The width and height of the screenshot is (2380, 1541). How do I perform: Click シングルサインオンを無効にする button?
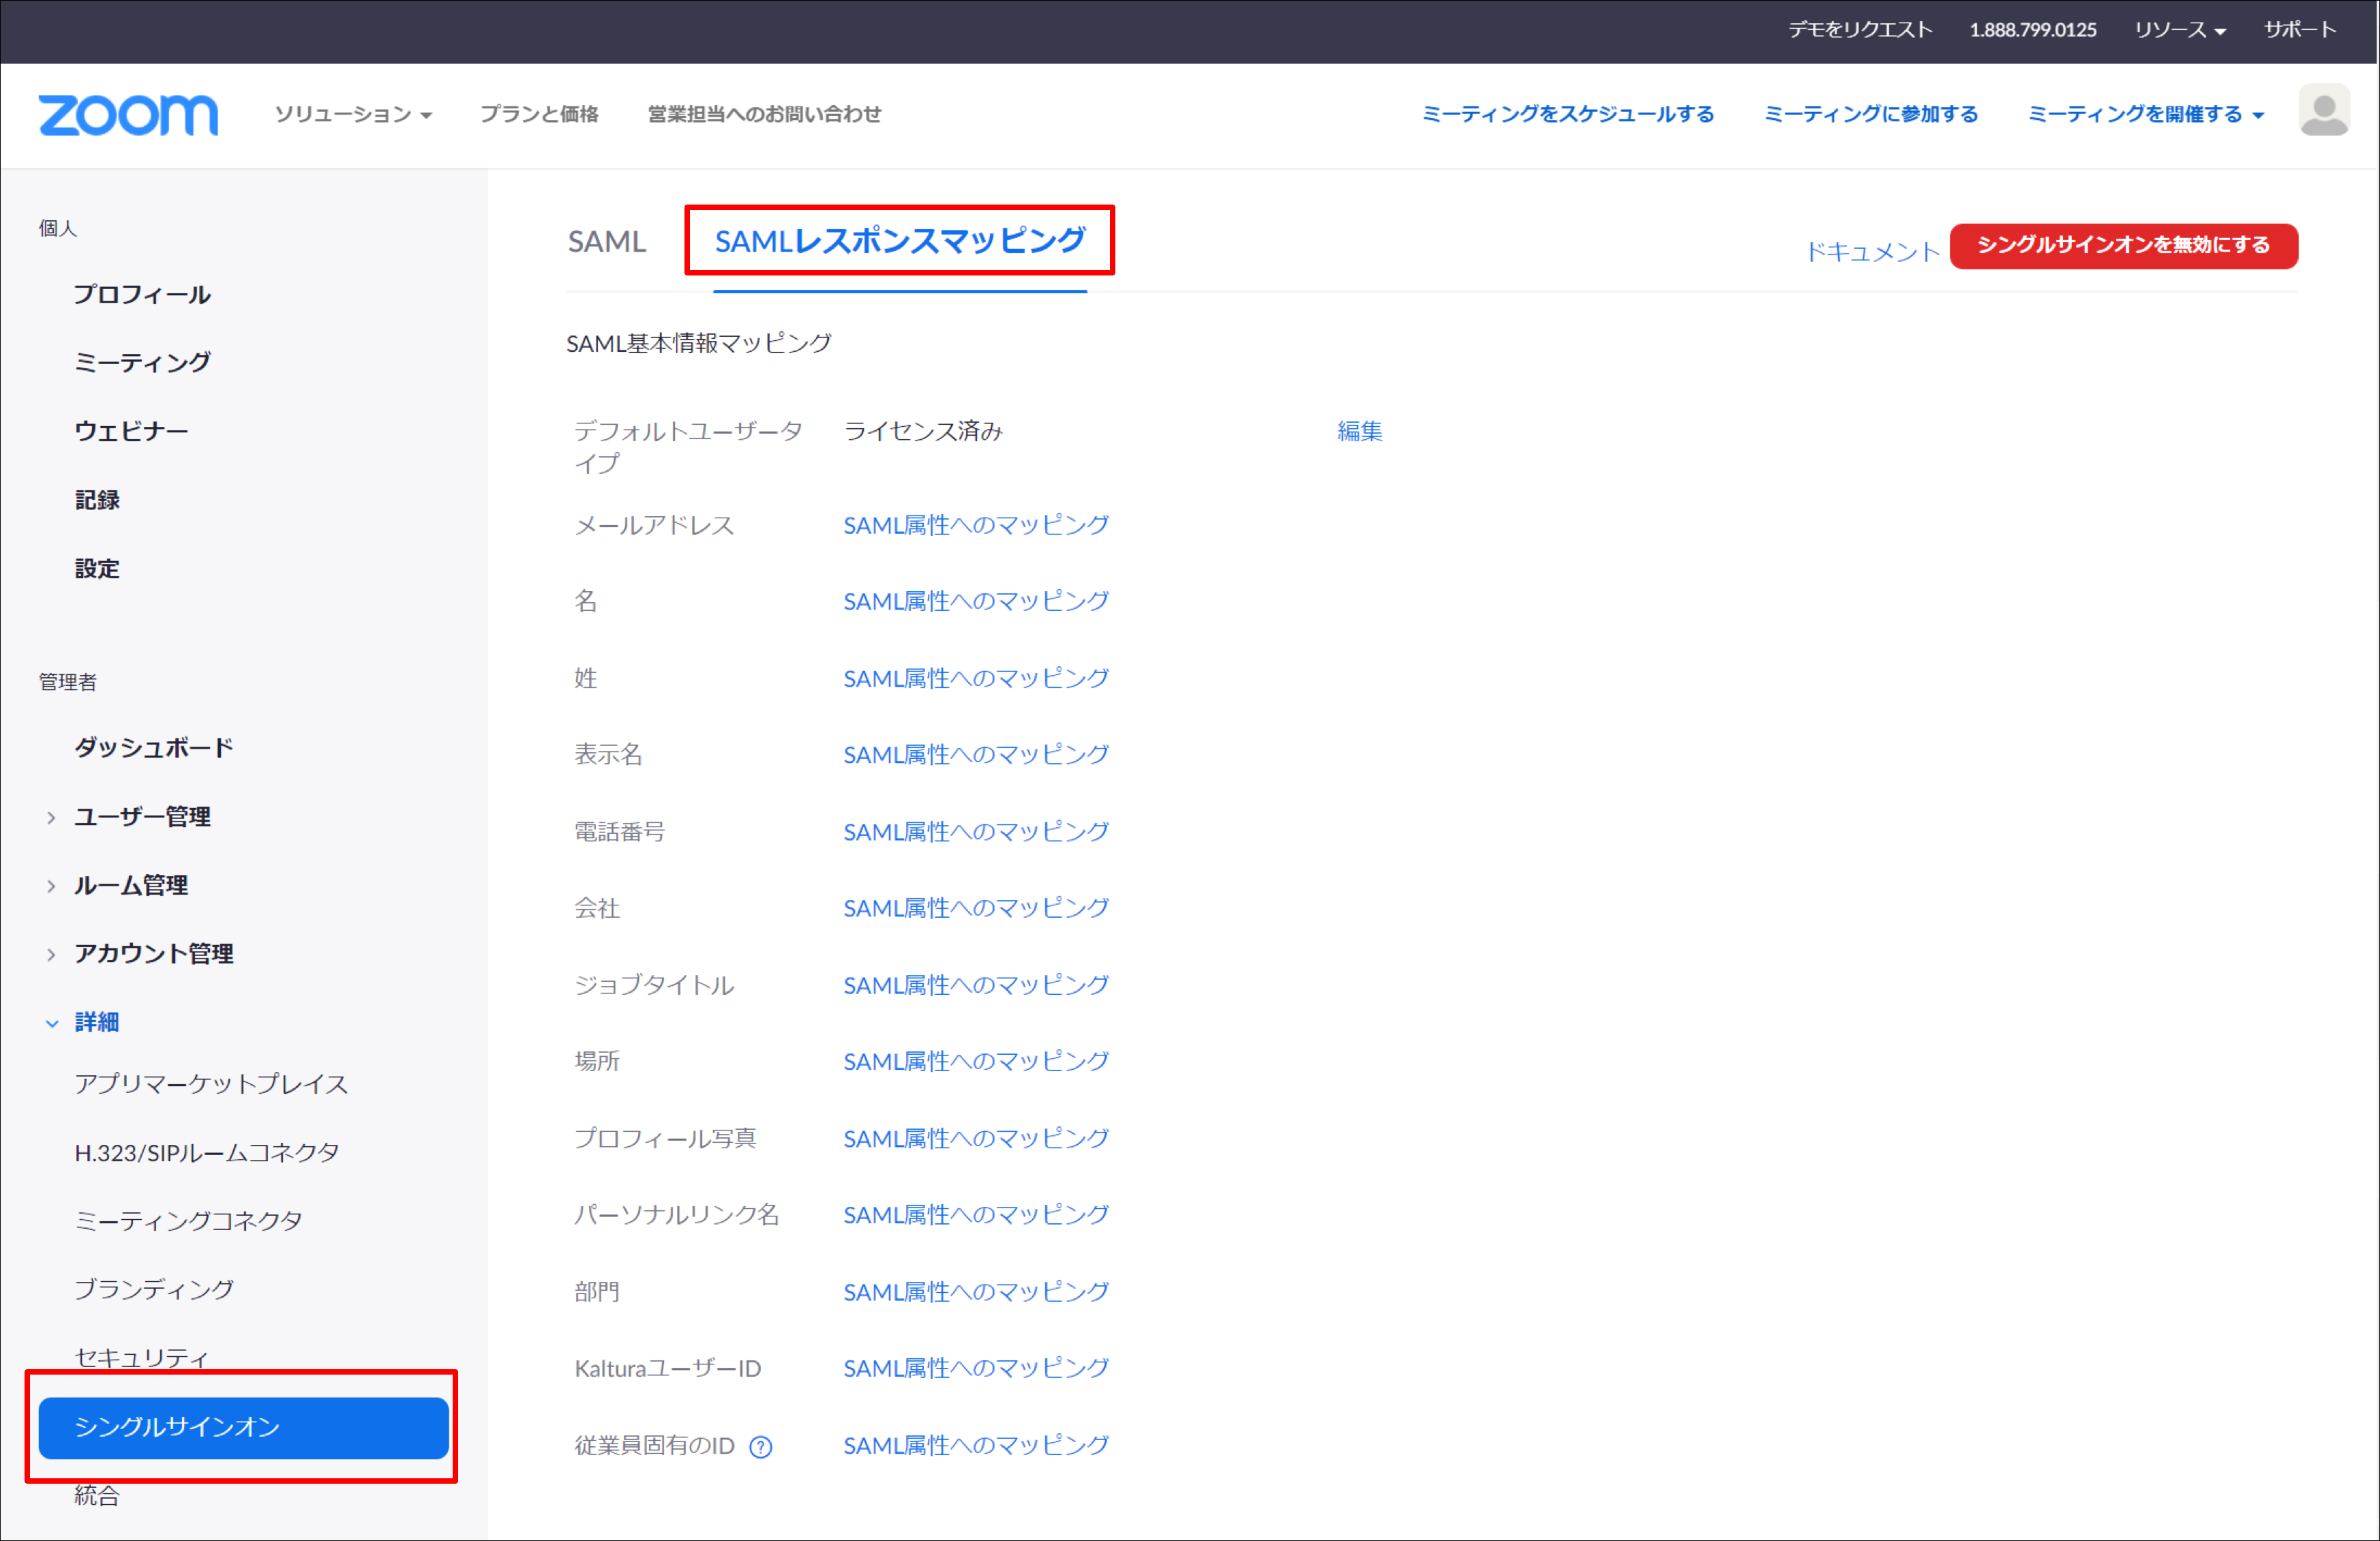click(x=2123, y=246)
